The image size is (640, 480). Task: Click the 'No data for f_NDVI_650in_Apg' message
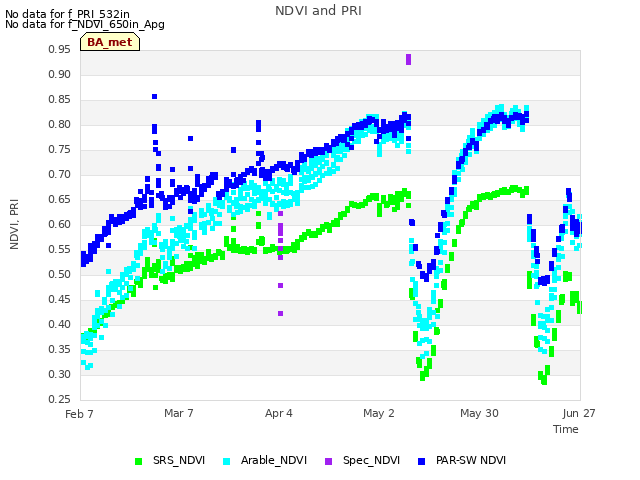[x=85, y=24]
